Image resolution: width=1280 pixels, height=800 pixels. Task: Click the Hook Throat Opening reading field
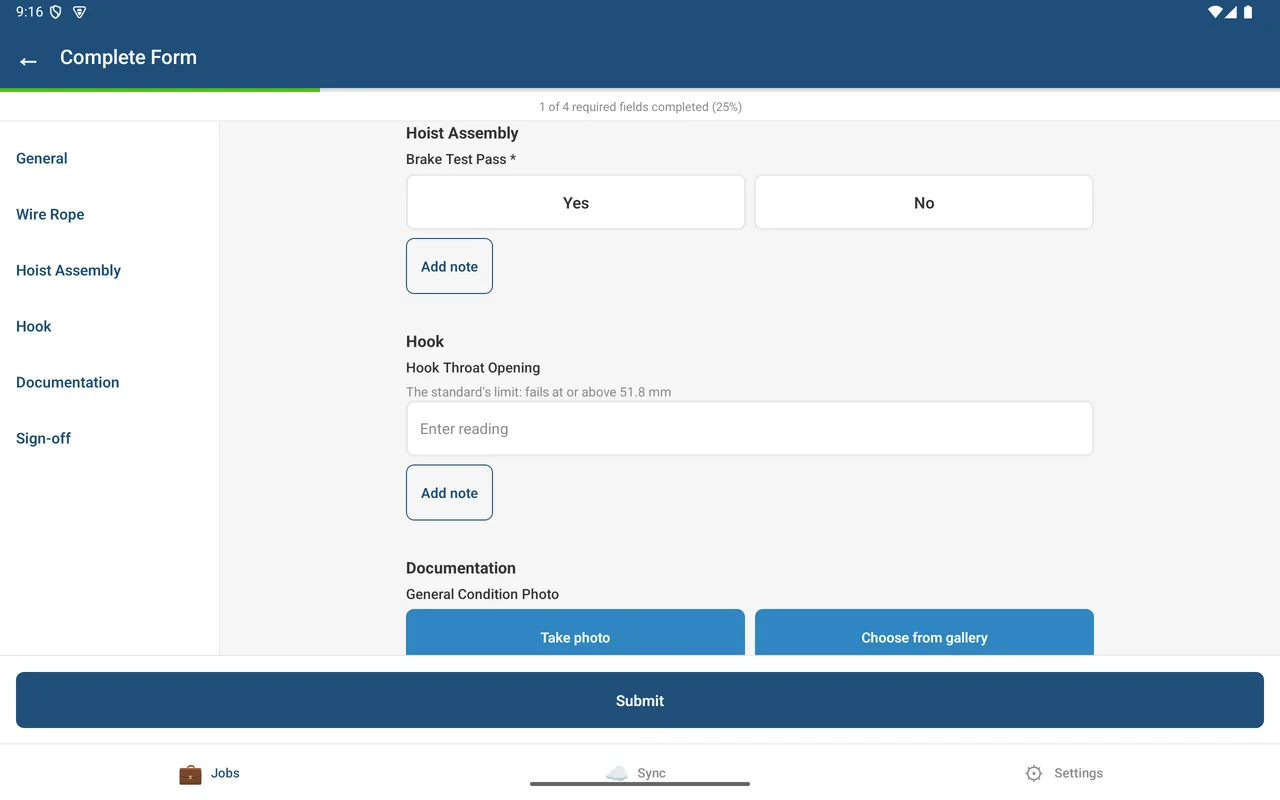(750, 429)
